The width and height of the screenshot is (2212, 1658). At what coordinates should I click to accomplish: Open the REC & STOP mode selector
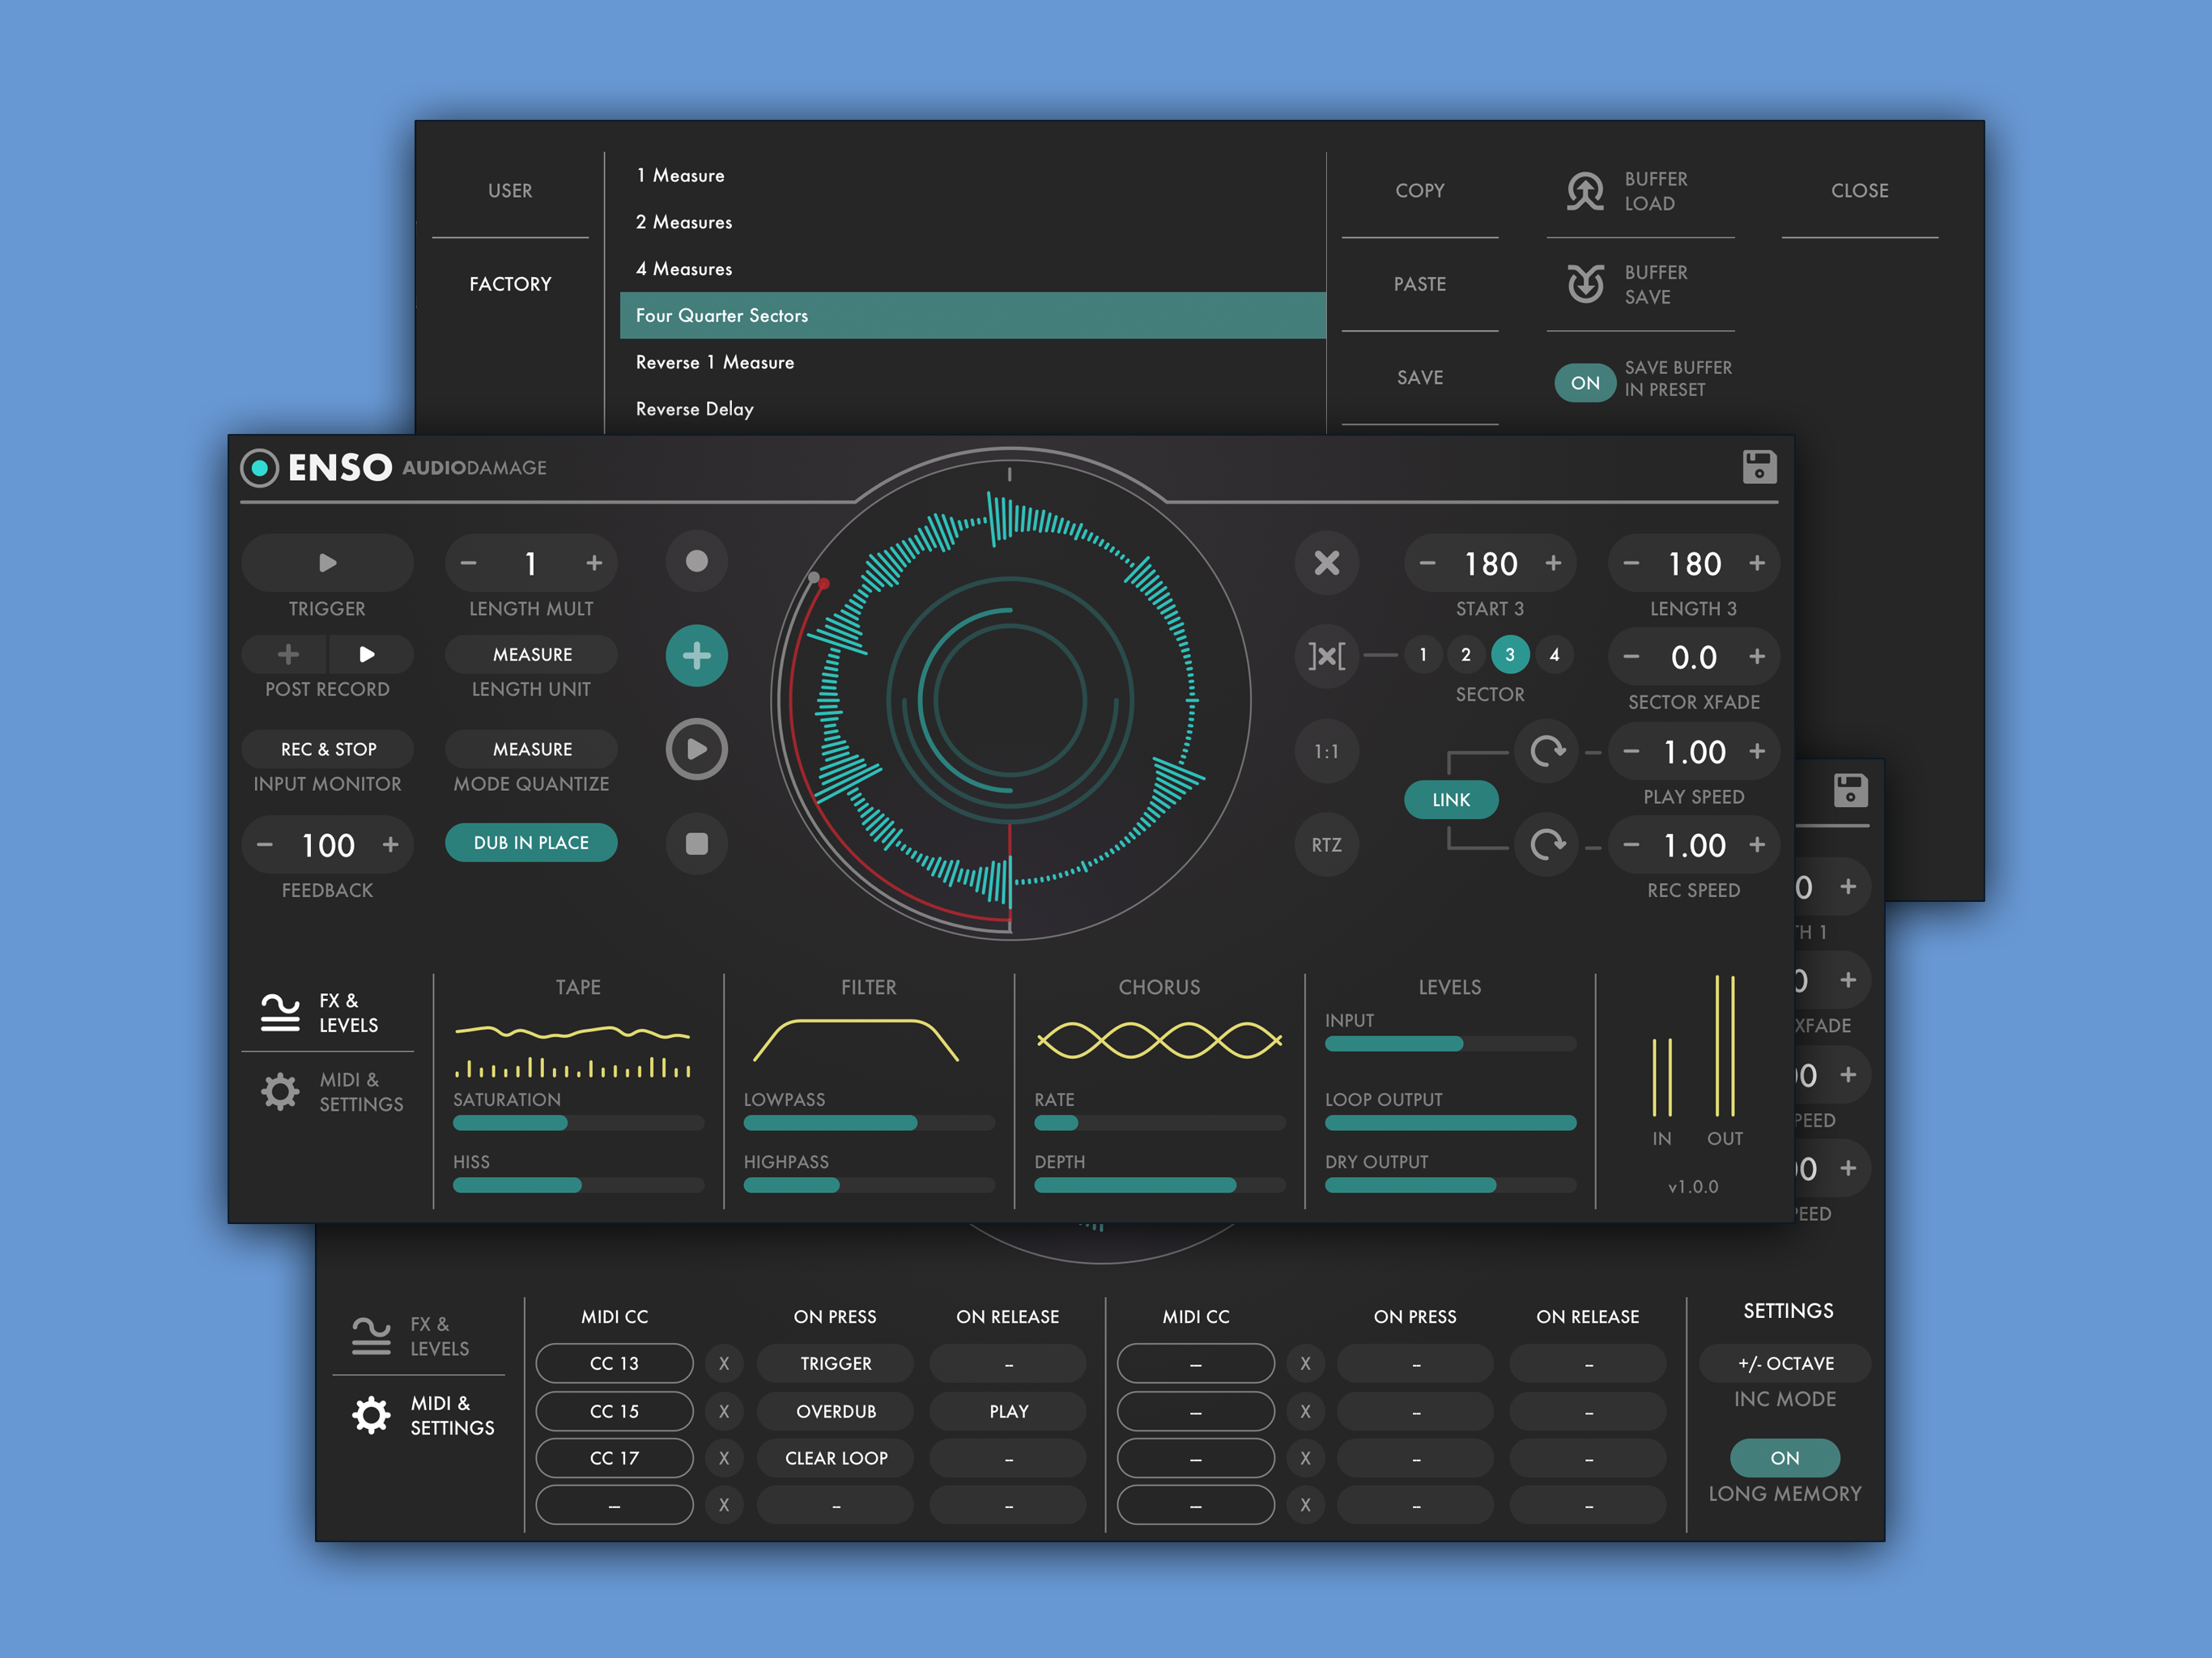(x=328, y=749)
